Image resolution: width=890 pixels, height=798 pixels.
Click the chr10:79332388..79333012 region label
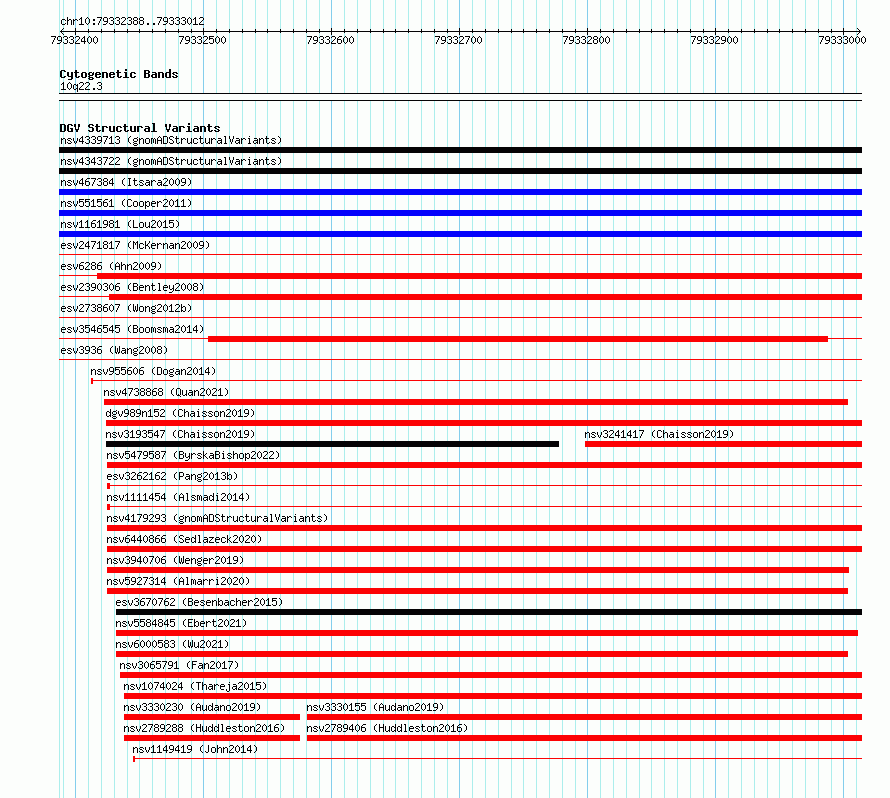[x=132, y=21]
